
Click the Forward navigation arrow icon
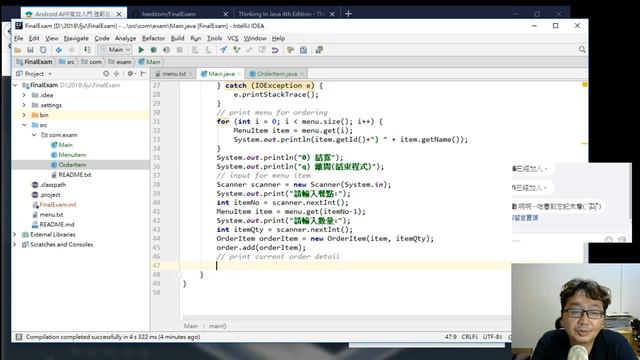(x=72, y=50)
